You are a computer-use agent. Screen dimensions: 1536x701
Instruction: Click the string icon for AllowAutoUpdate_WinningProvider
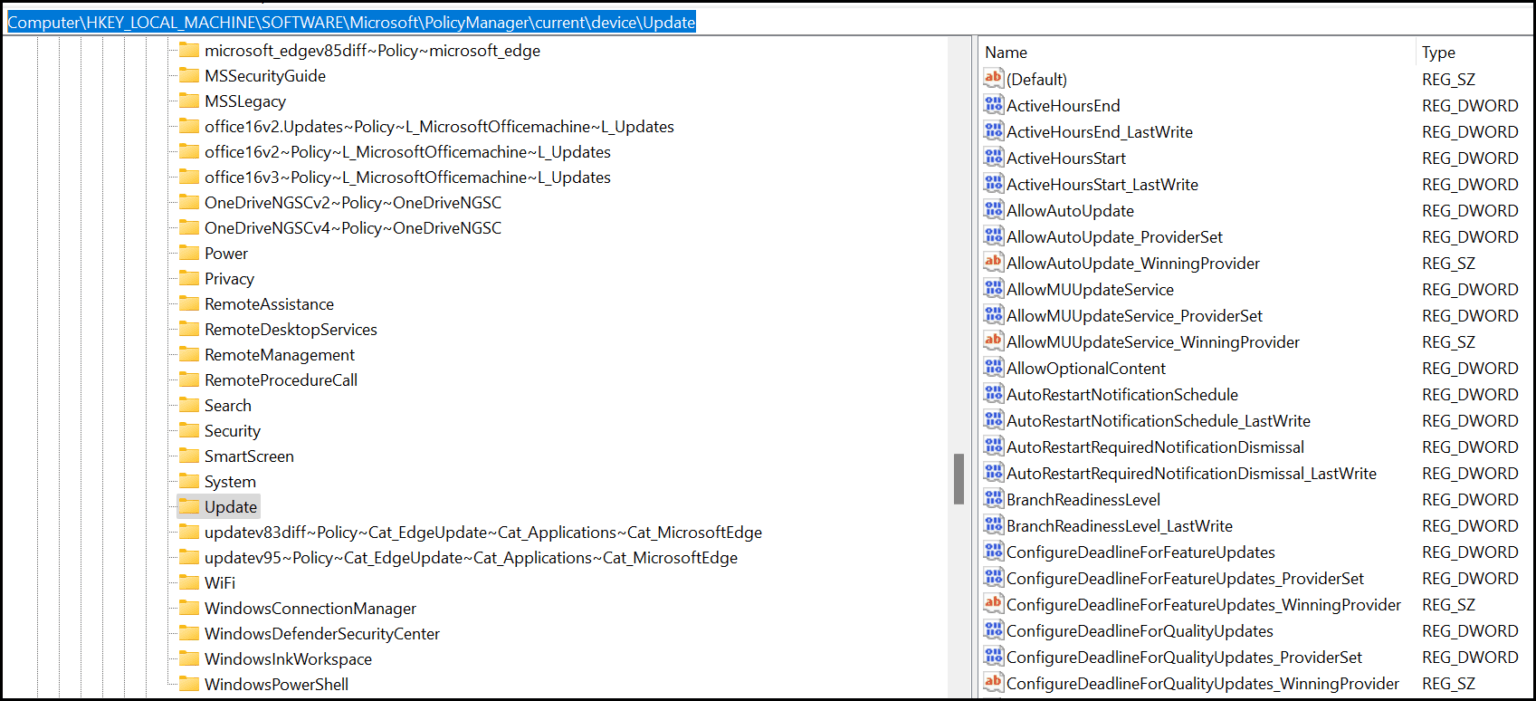pos(993,262)
